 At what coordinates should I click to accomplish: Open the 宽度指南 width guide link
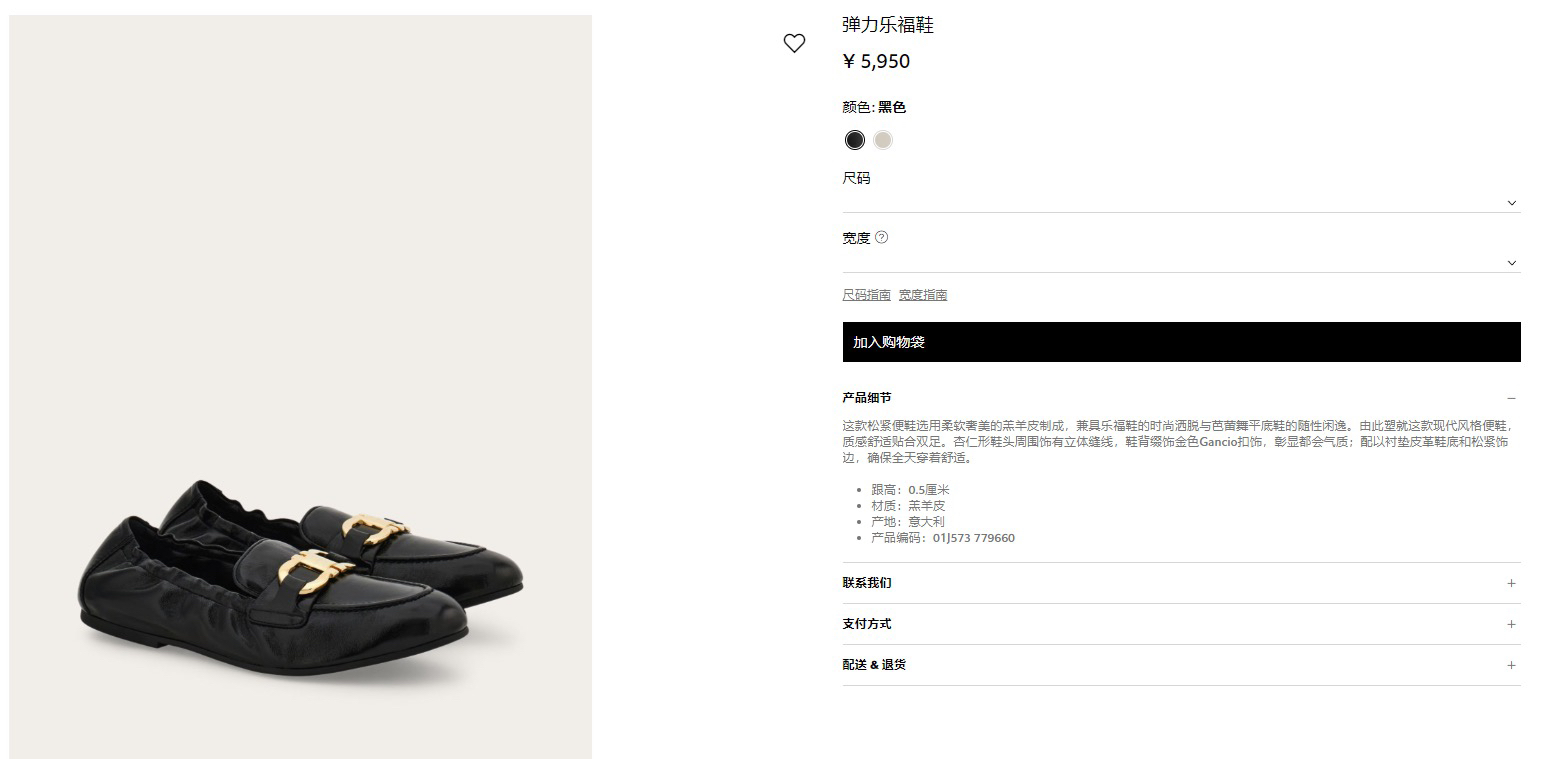(x=922, y=295)
